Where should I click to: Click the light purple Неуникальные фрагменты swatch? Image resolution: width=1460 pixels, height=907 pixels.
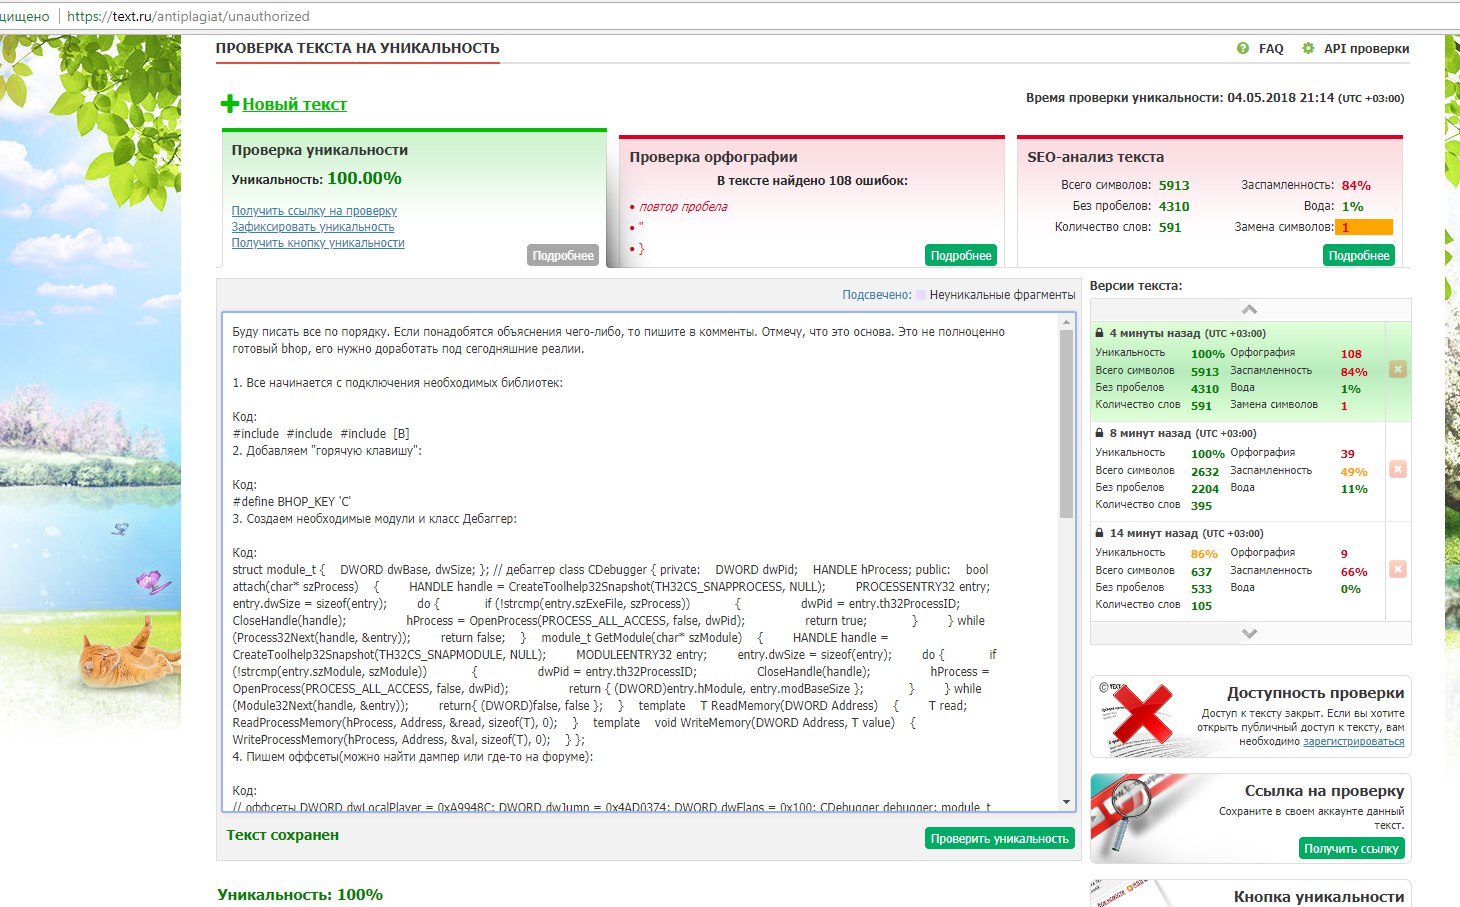point(921,295)
